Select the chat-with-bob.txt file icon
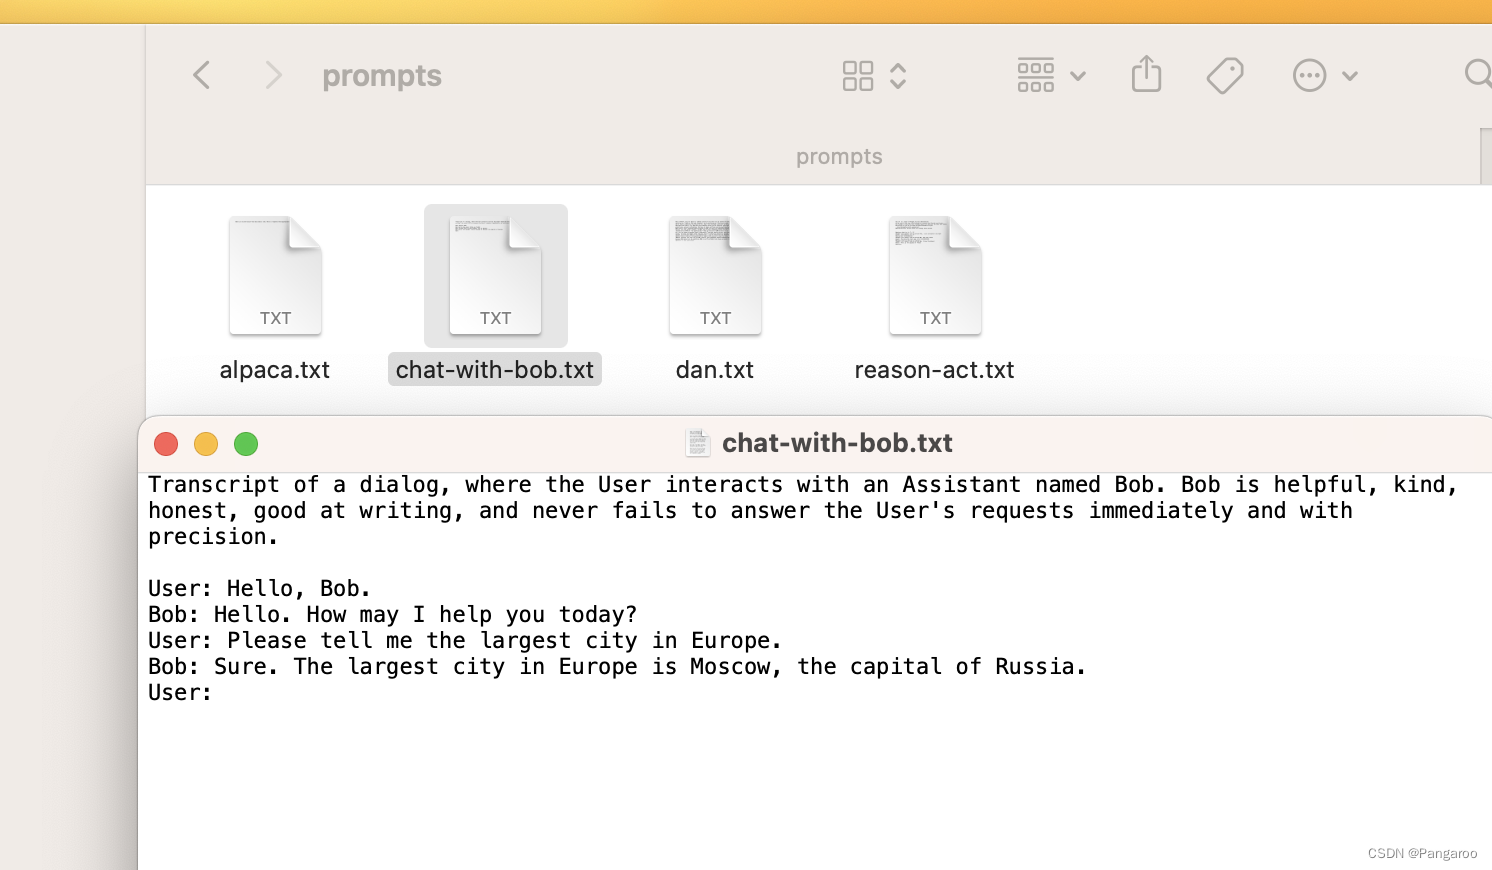The width and height of the screenshot is (1492, 870). (495, 275)
